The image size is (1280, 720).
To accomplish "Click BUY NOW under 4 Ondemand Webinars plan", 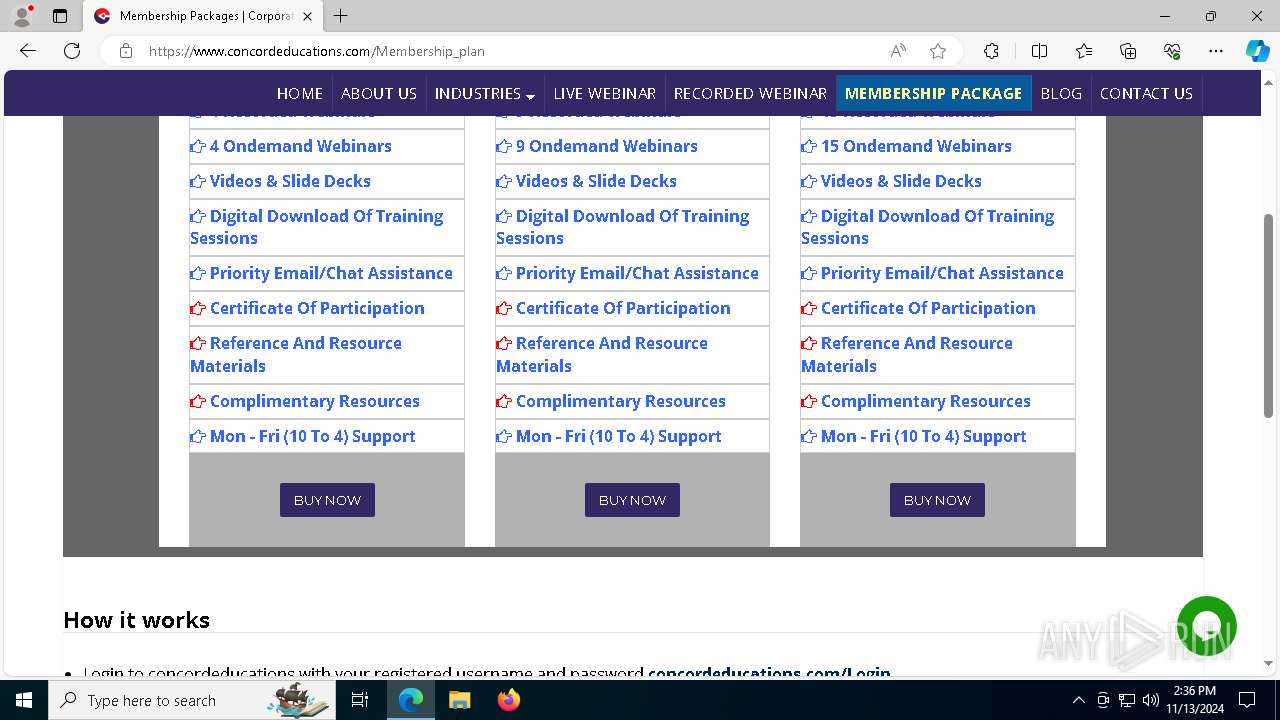I will [x=327, y=500].
